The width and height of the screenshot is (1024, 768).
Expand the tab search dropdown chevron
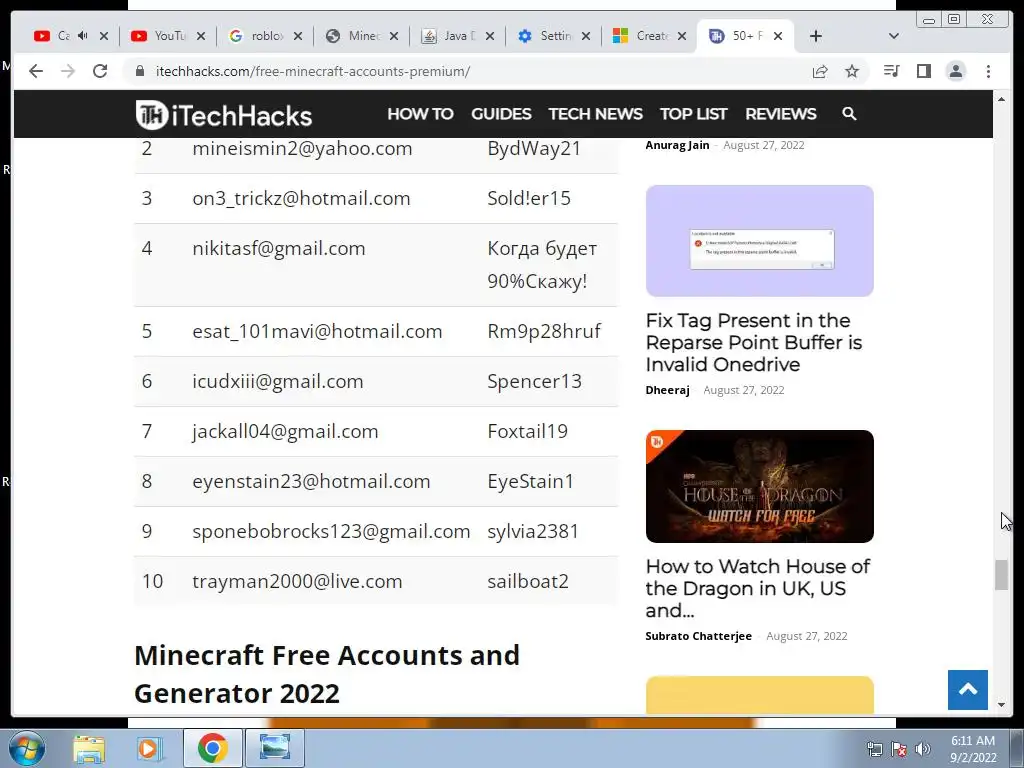pyautogui.click(x=894, y=36)
